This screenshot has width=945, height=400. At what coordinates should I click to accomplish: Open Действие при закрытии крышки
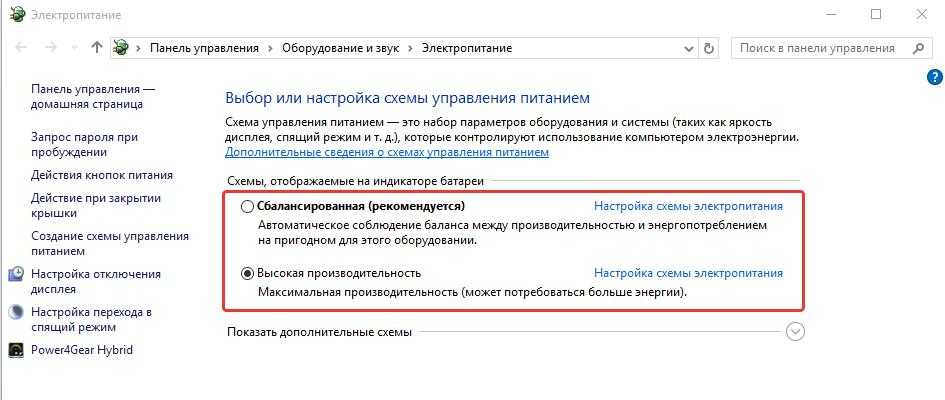point(96,205)
